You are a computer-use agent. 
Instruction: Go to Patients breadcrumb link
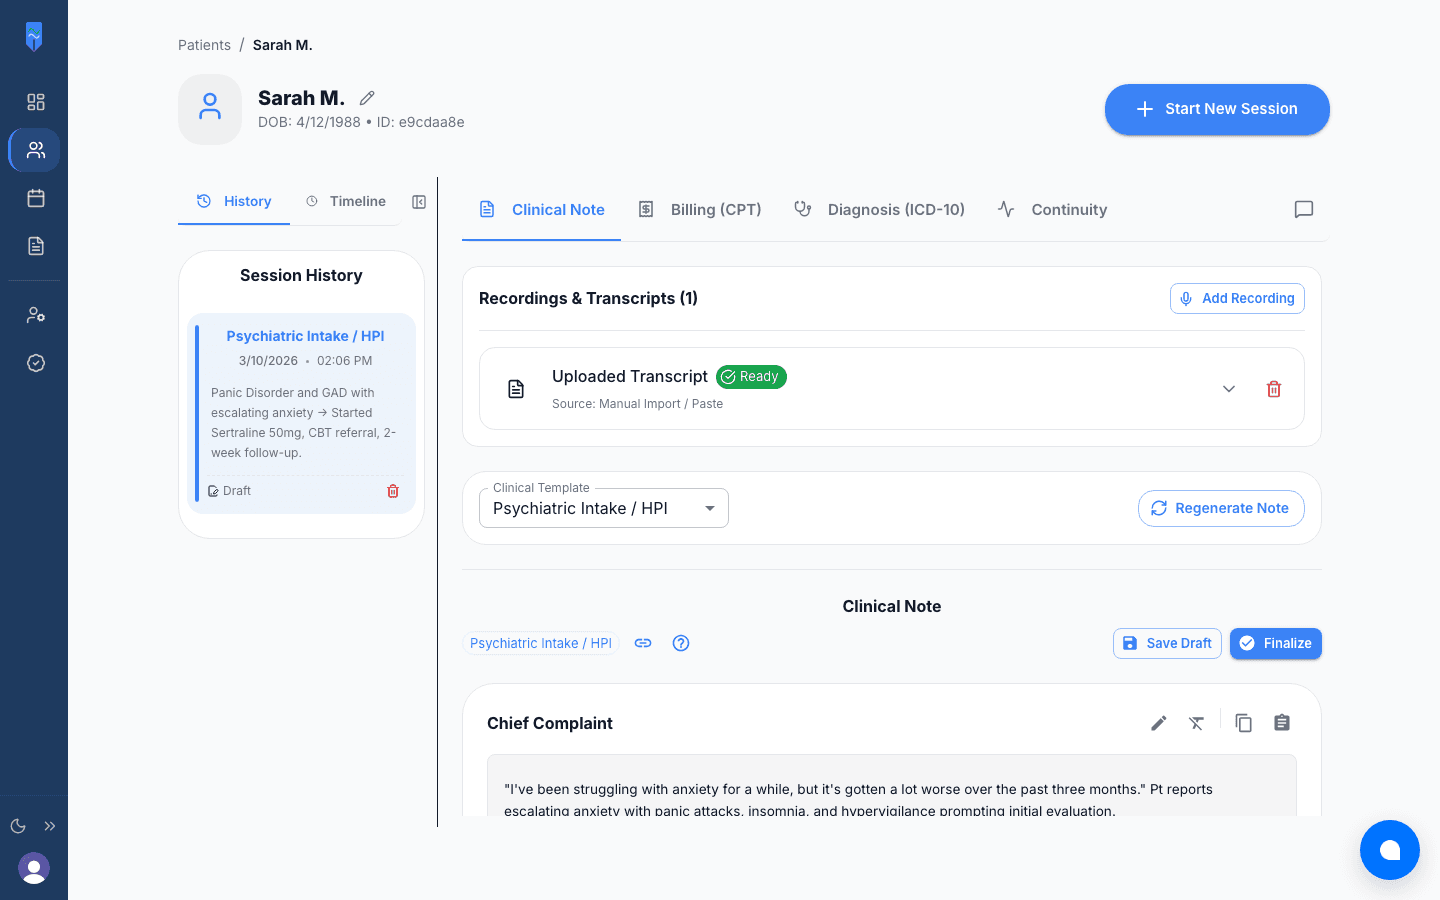pyautogui.click(x=204, y=45)
